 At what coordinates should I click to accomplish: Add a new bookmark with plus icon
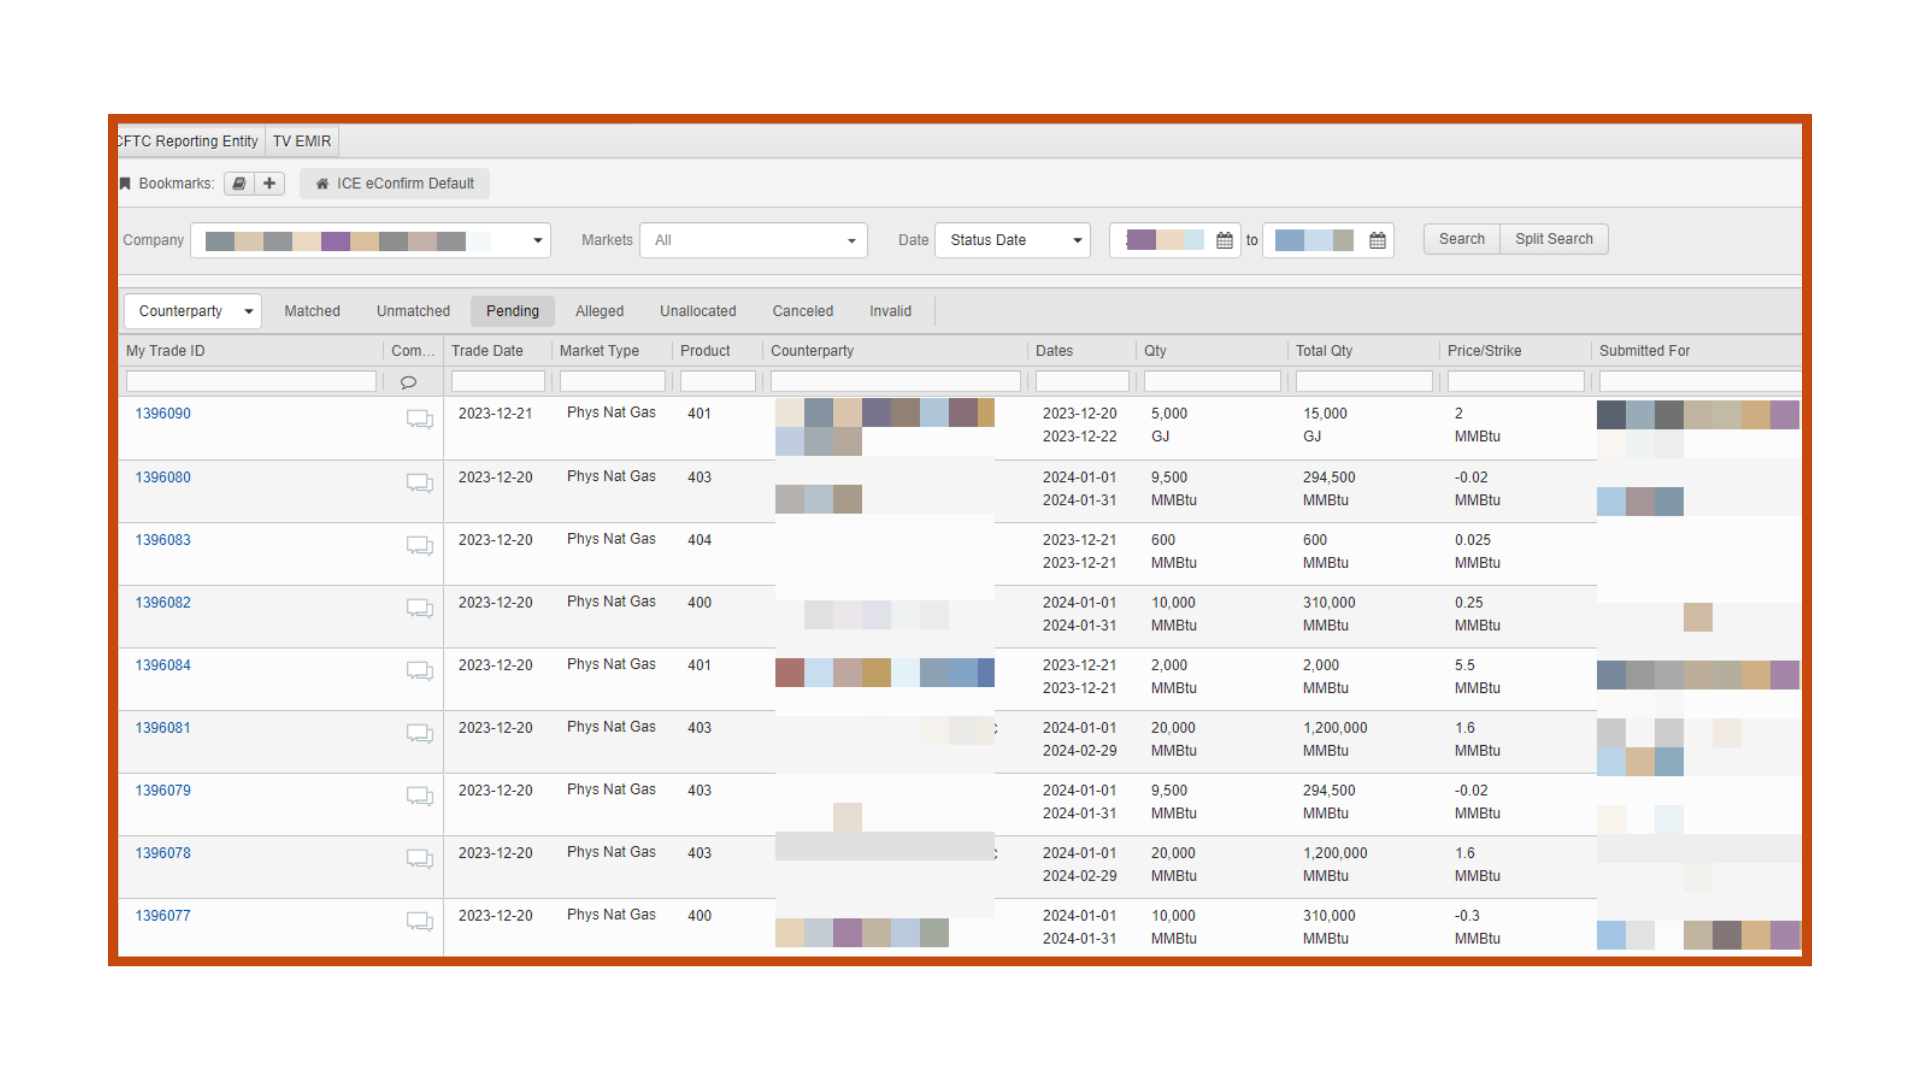coord(269,184)
